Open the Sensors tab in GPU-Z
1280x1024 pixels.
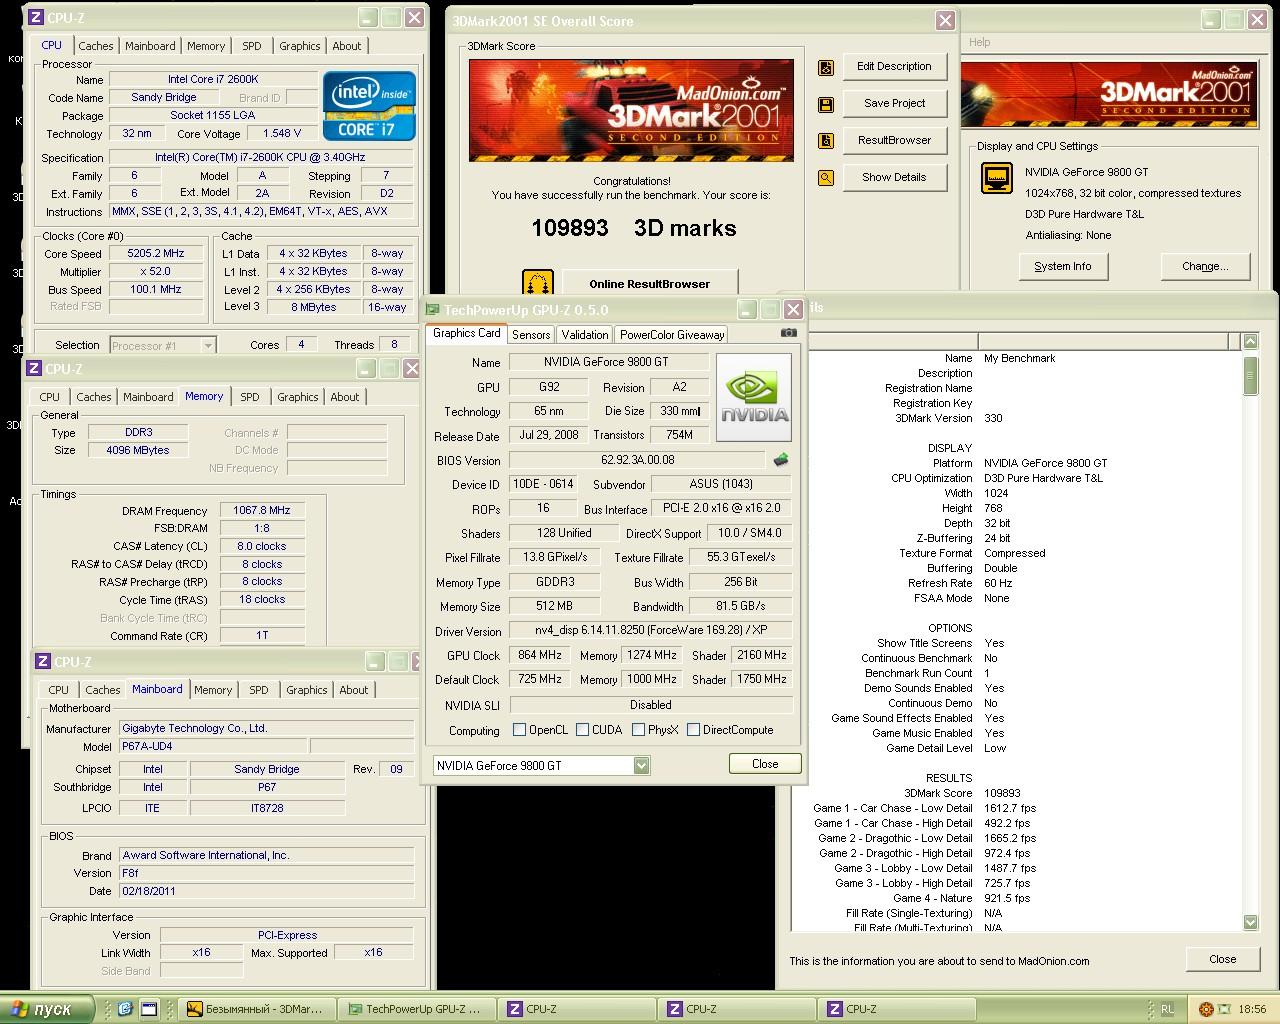[531, 335]
